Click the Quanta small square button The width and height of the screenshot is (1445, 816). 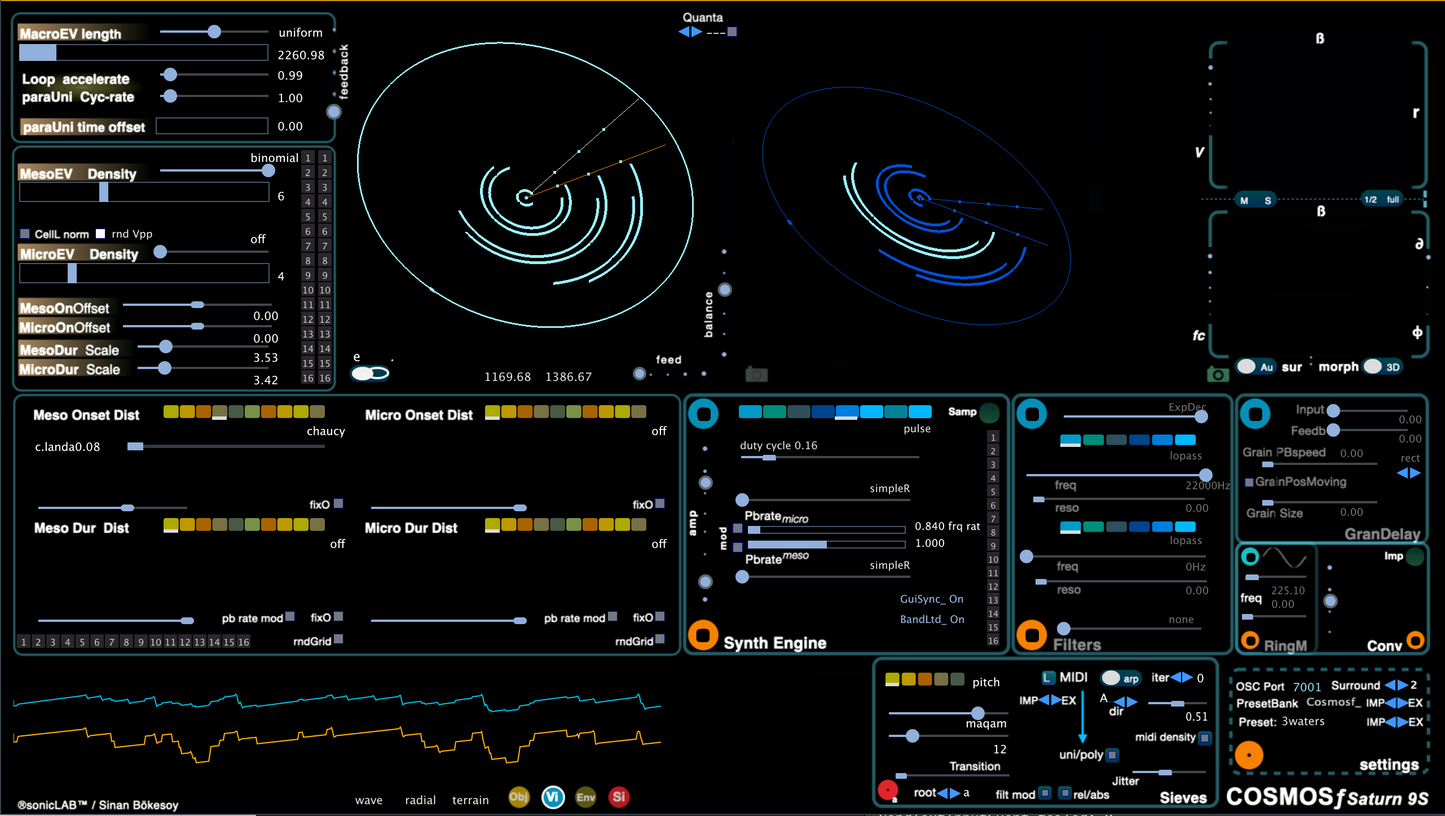[x=732, y=32]
